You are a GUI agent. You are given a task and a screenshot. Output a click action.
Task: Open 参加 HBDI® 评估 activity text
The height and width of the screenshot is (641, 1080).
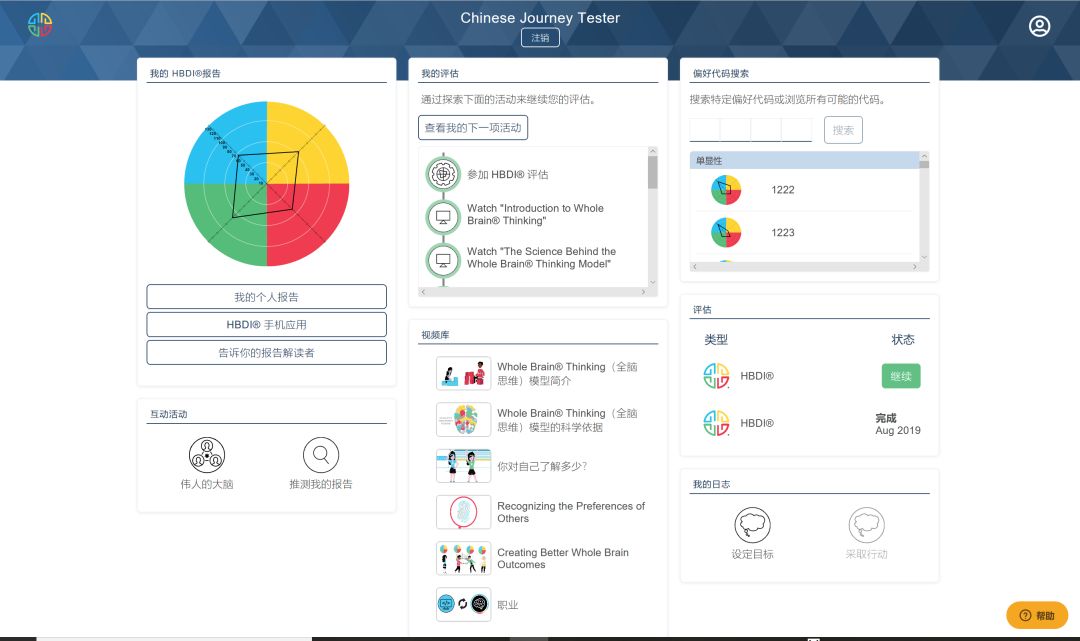pyautogui.click(x=508, y=175)
